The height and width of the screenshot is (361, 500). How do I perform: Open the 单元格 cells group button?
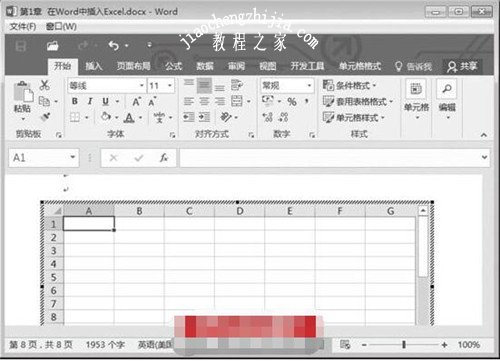(x=416, y=99)
